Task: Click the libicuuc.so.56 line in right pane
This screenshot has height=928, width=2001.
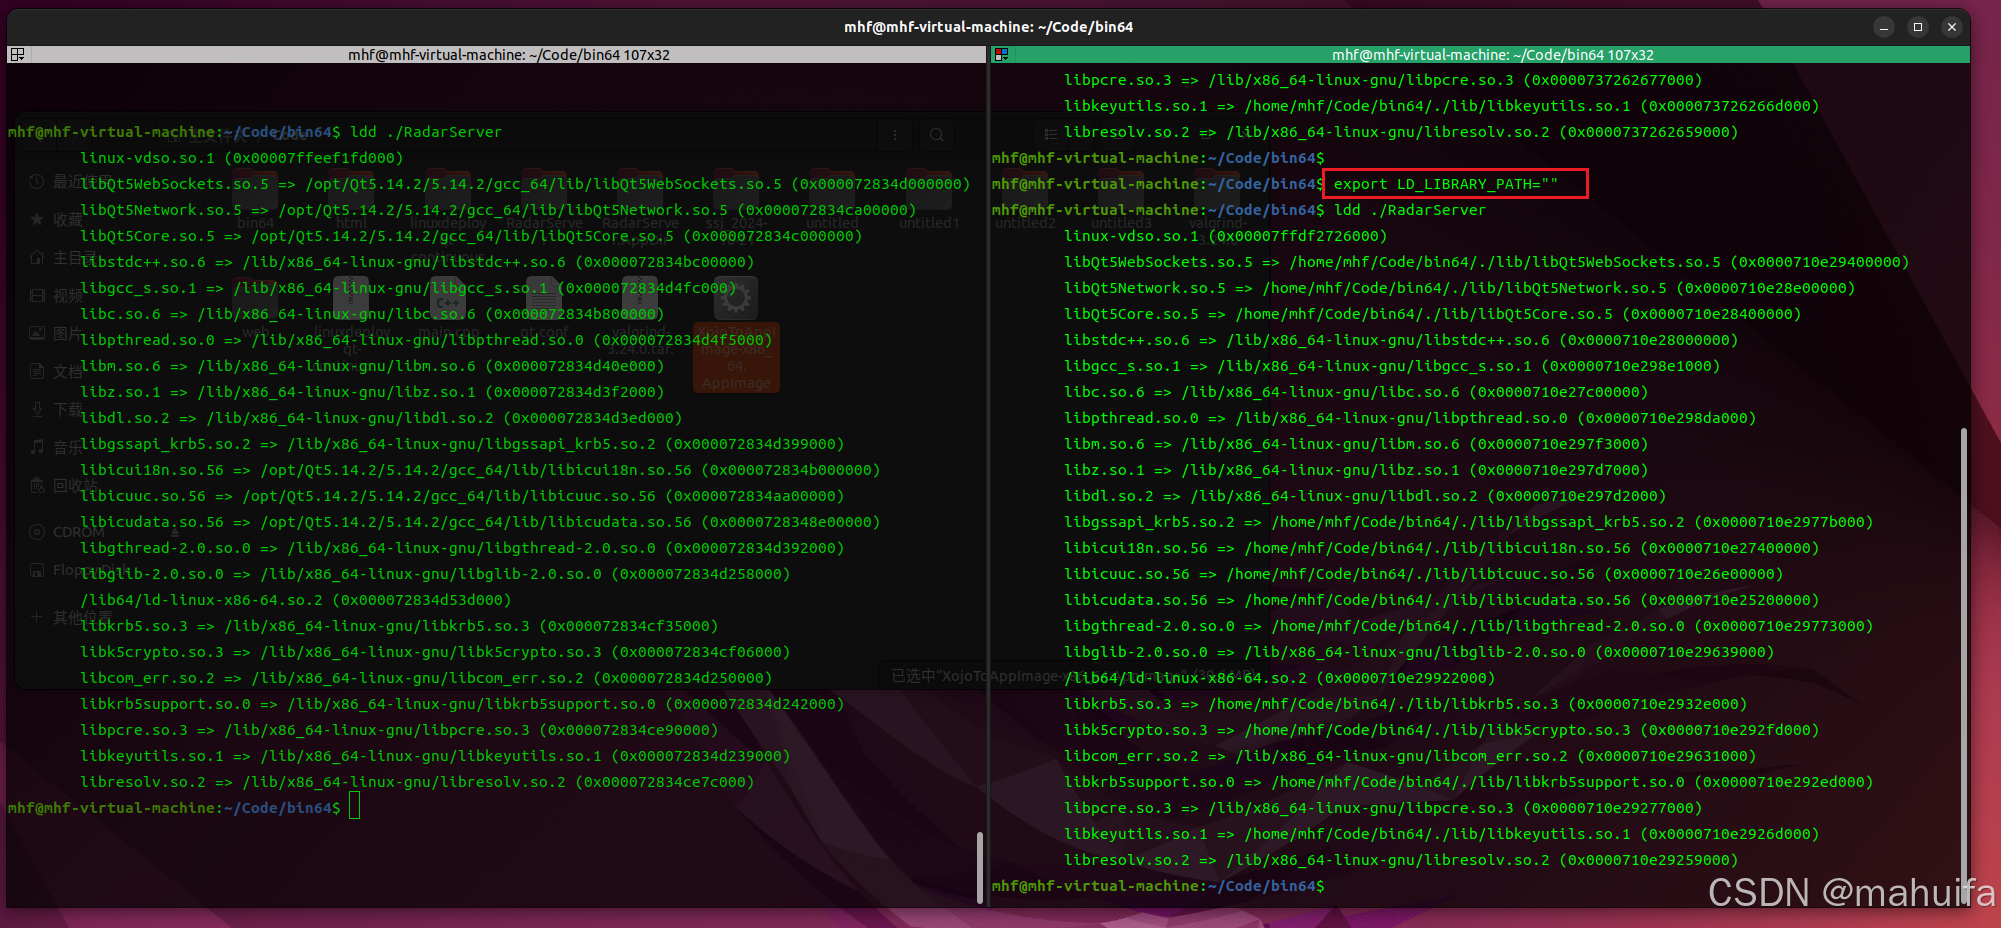Action: (1424, 574)
